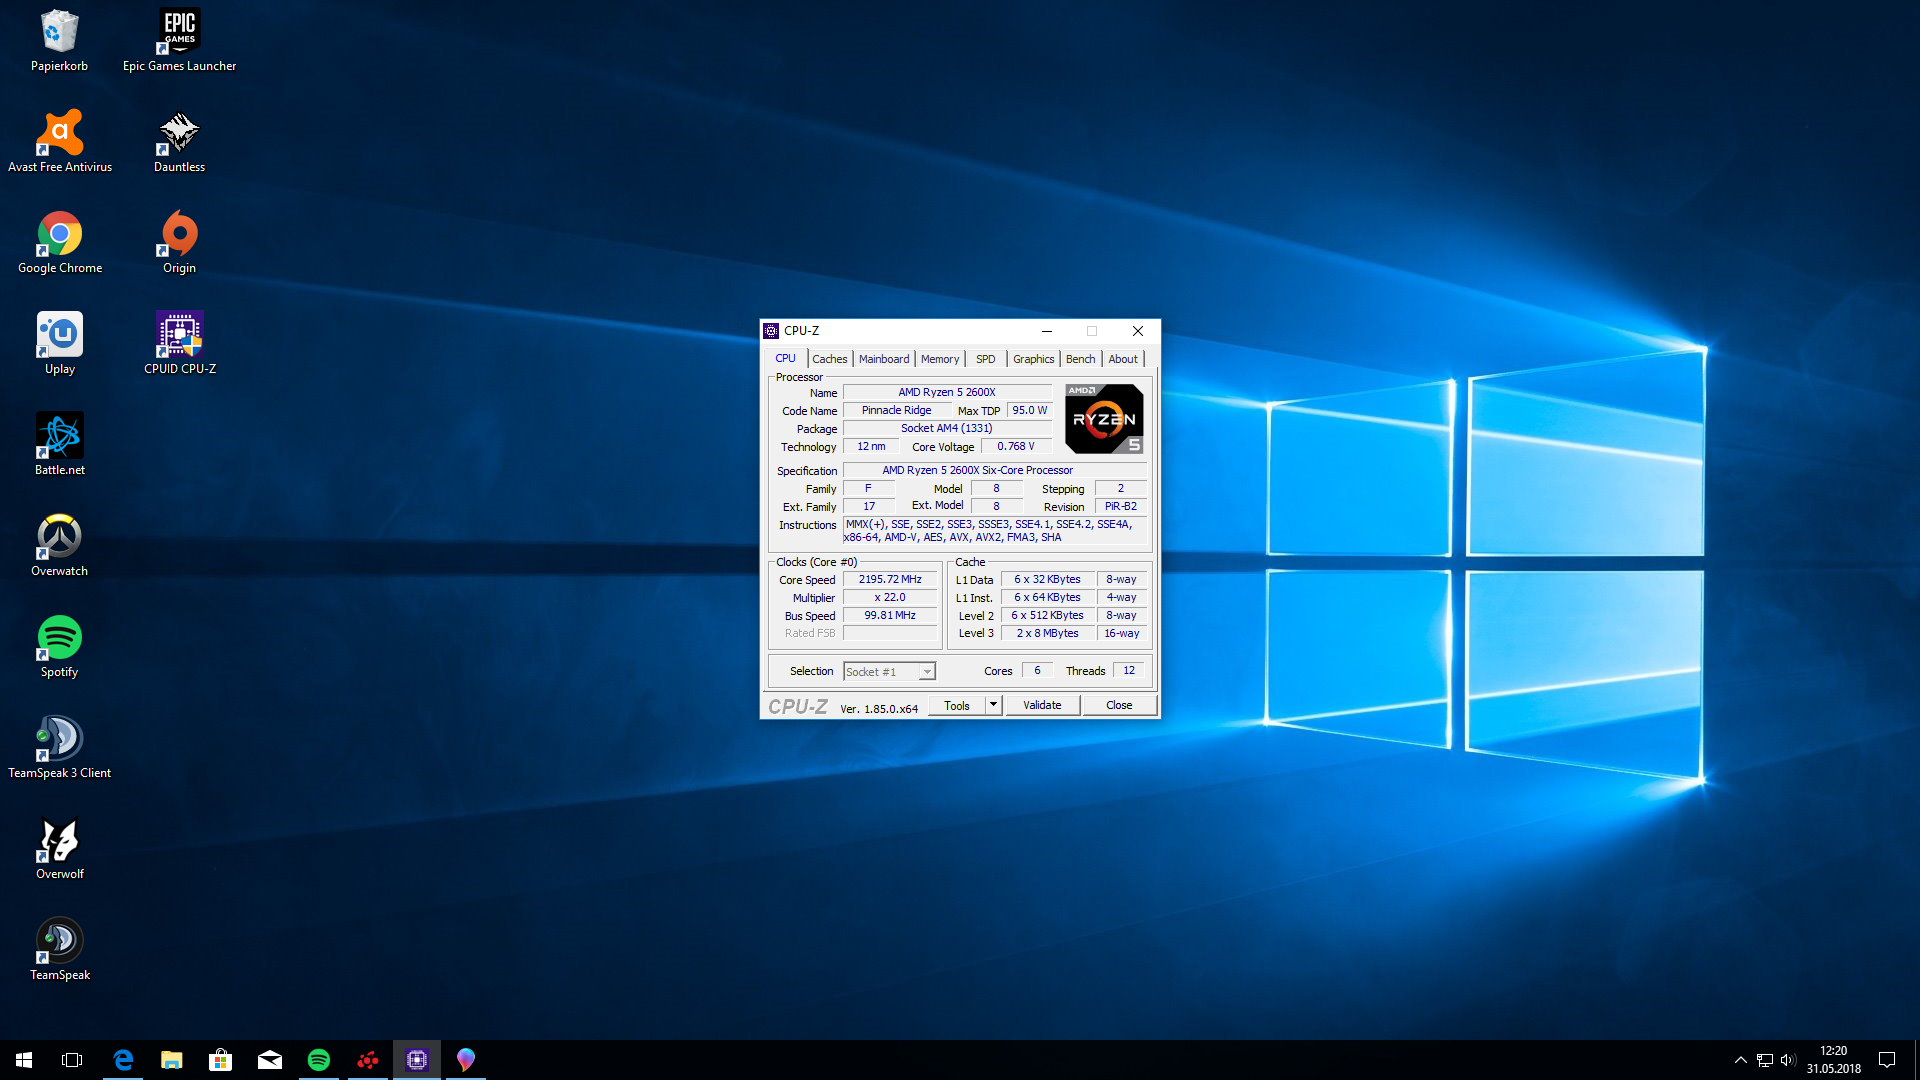Click the Validate button
Viewport: 1920px width, 1080px height.
(1042, 705)
